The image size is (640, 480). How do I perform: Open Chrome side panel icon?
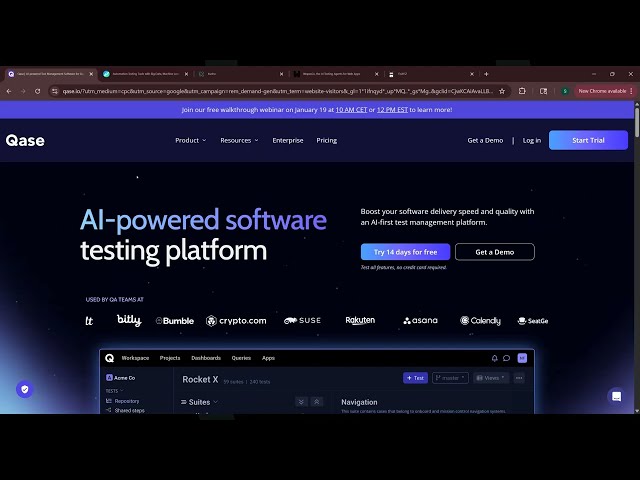(543, 91)
